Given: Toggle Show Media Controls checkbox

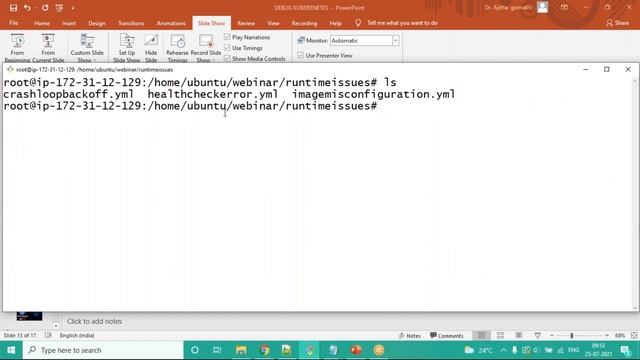Looking at the screenshot, I should pyautogui.click(x=227, y=59).
